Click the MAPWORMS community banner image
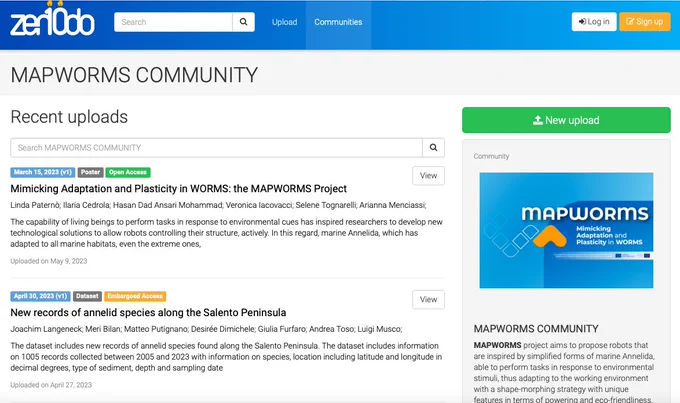 pos(566,230)
